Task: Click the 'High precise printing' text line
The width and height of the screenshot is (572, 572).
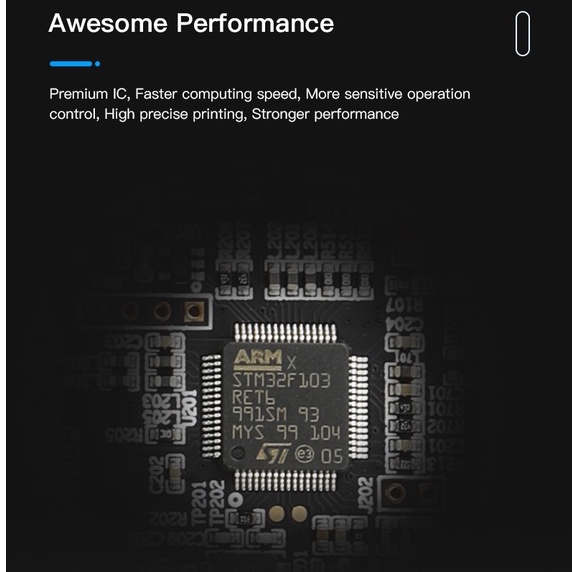Action: 176,114
